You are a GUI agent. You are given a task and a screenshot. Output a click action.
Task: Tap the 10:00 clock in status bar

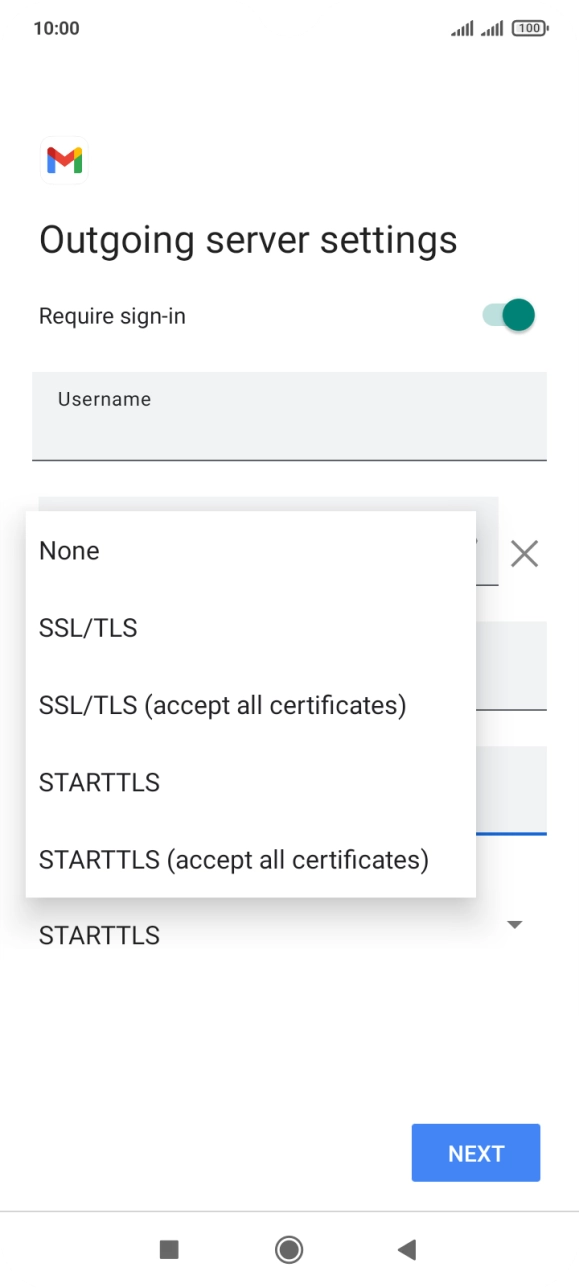point(56,28)
